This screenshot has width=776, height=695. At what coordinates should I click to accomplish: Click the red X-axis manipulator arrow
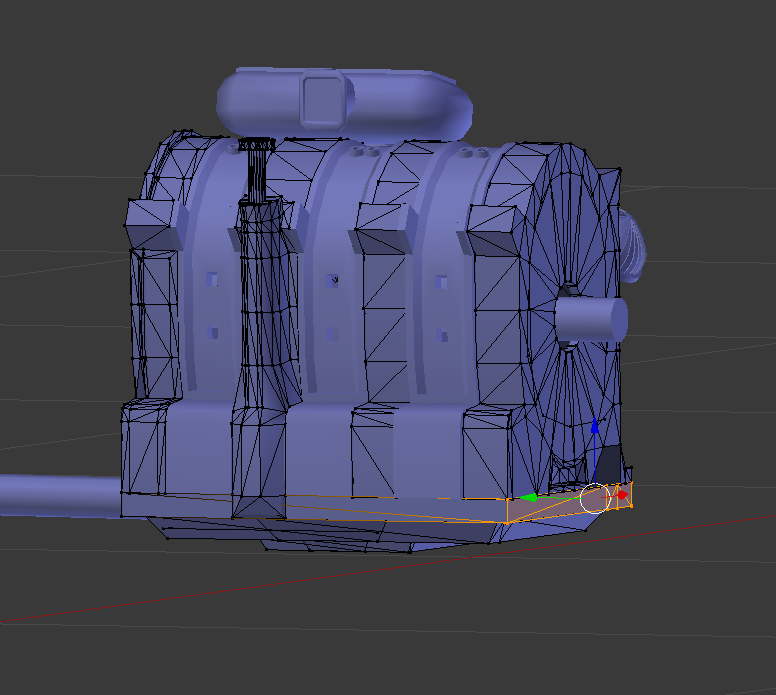(622, 494)
